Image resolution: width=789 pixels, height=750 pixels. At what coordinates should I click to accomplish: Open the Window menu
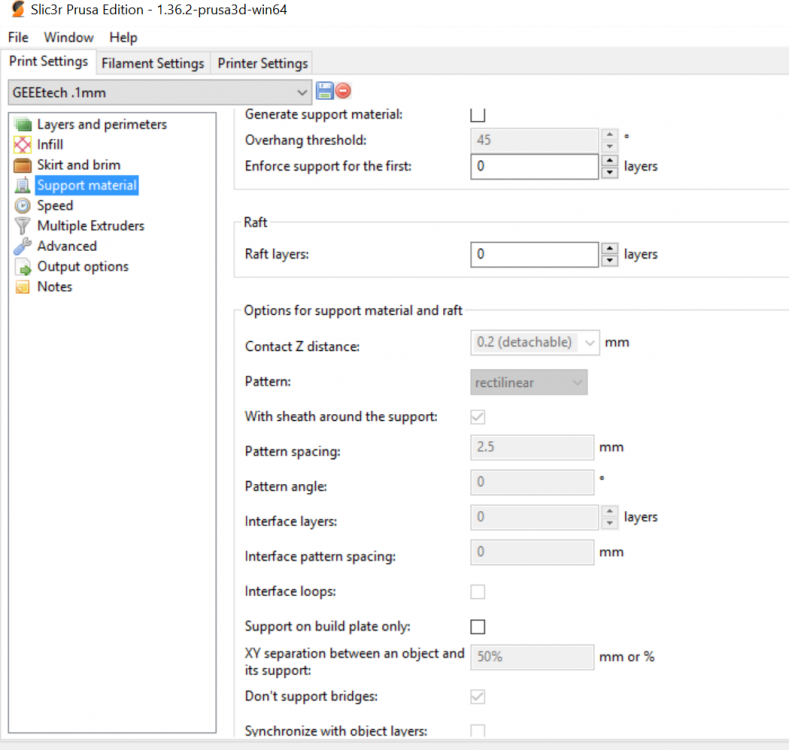68,37
